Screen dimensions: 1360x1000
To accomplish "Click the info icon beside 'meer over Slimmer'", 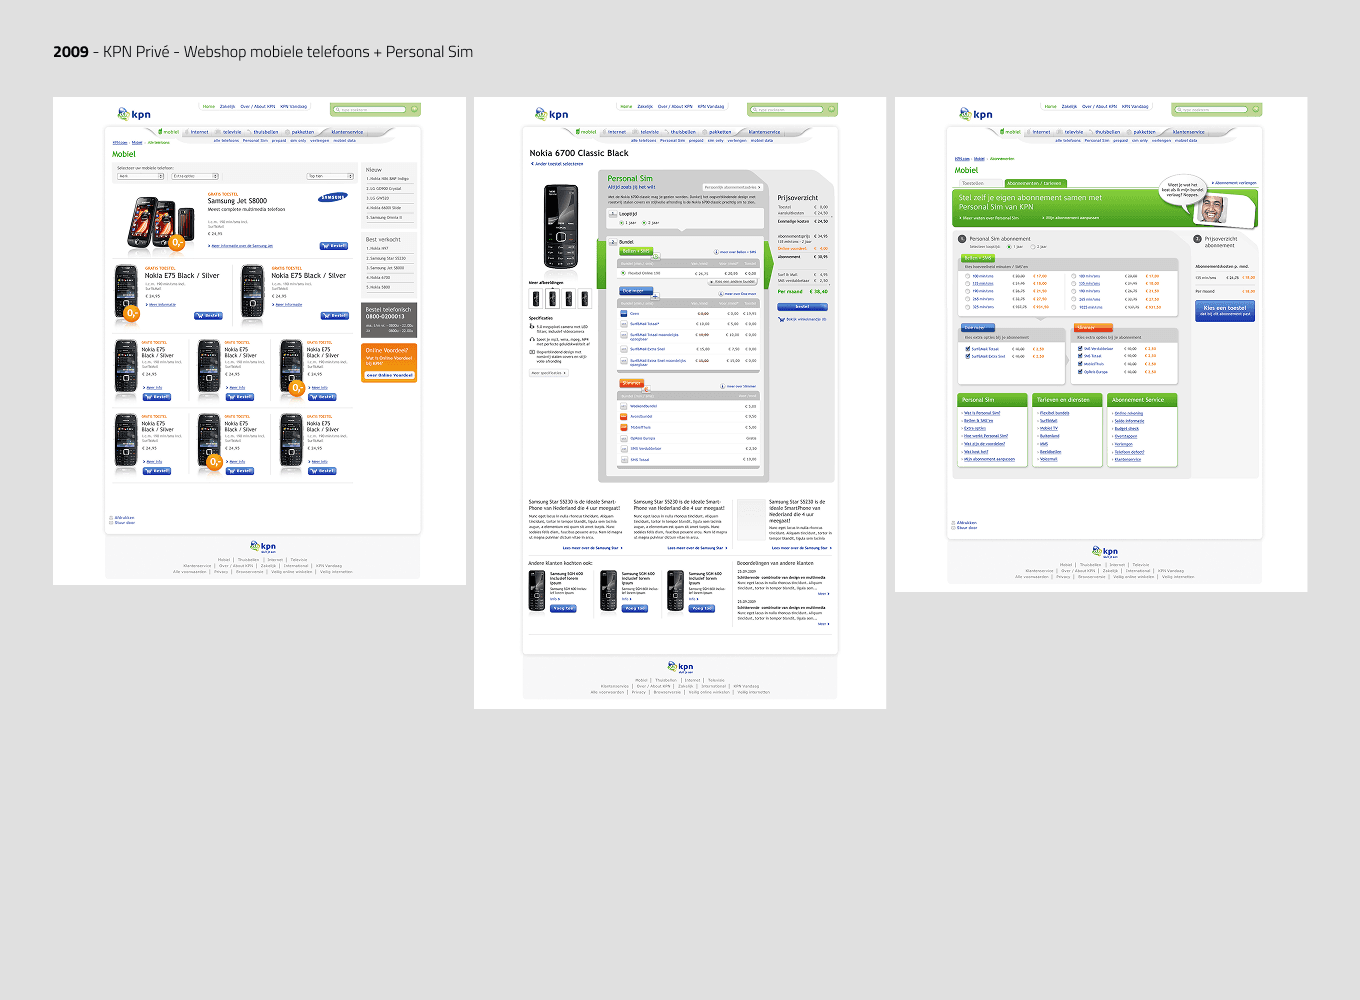I will coord(722,386).
